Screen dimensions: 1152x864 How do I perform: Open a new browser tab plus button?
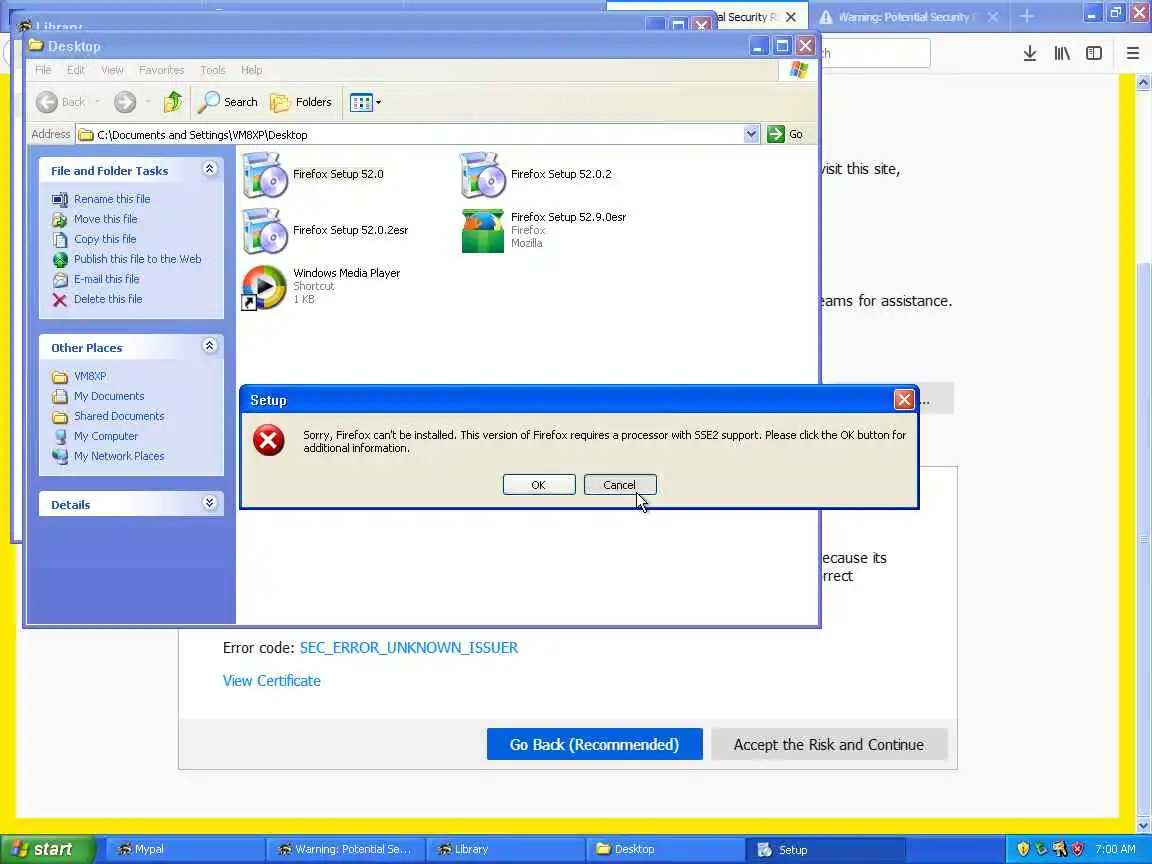(x=1027, y=16)
